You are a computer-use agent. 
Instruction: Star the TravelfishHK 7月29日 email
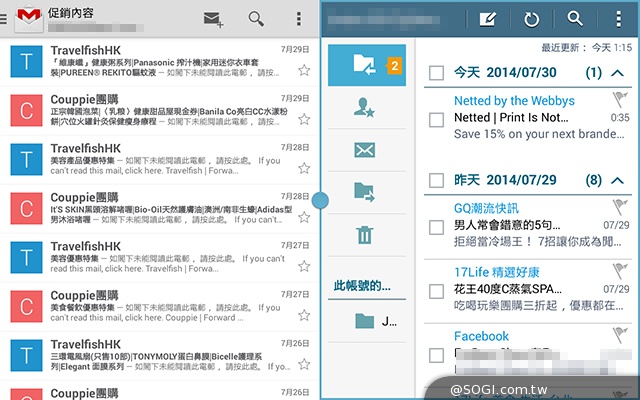(x=304, y=70)
